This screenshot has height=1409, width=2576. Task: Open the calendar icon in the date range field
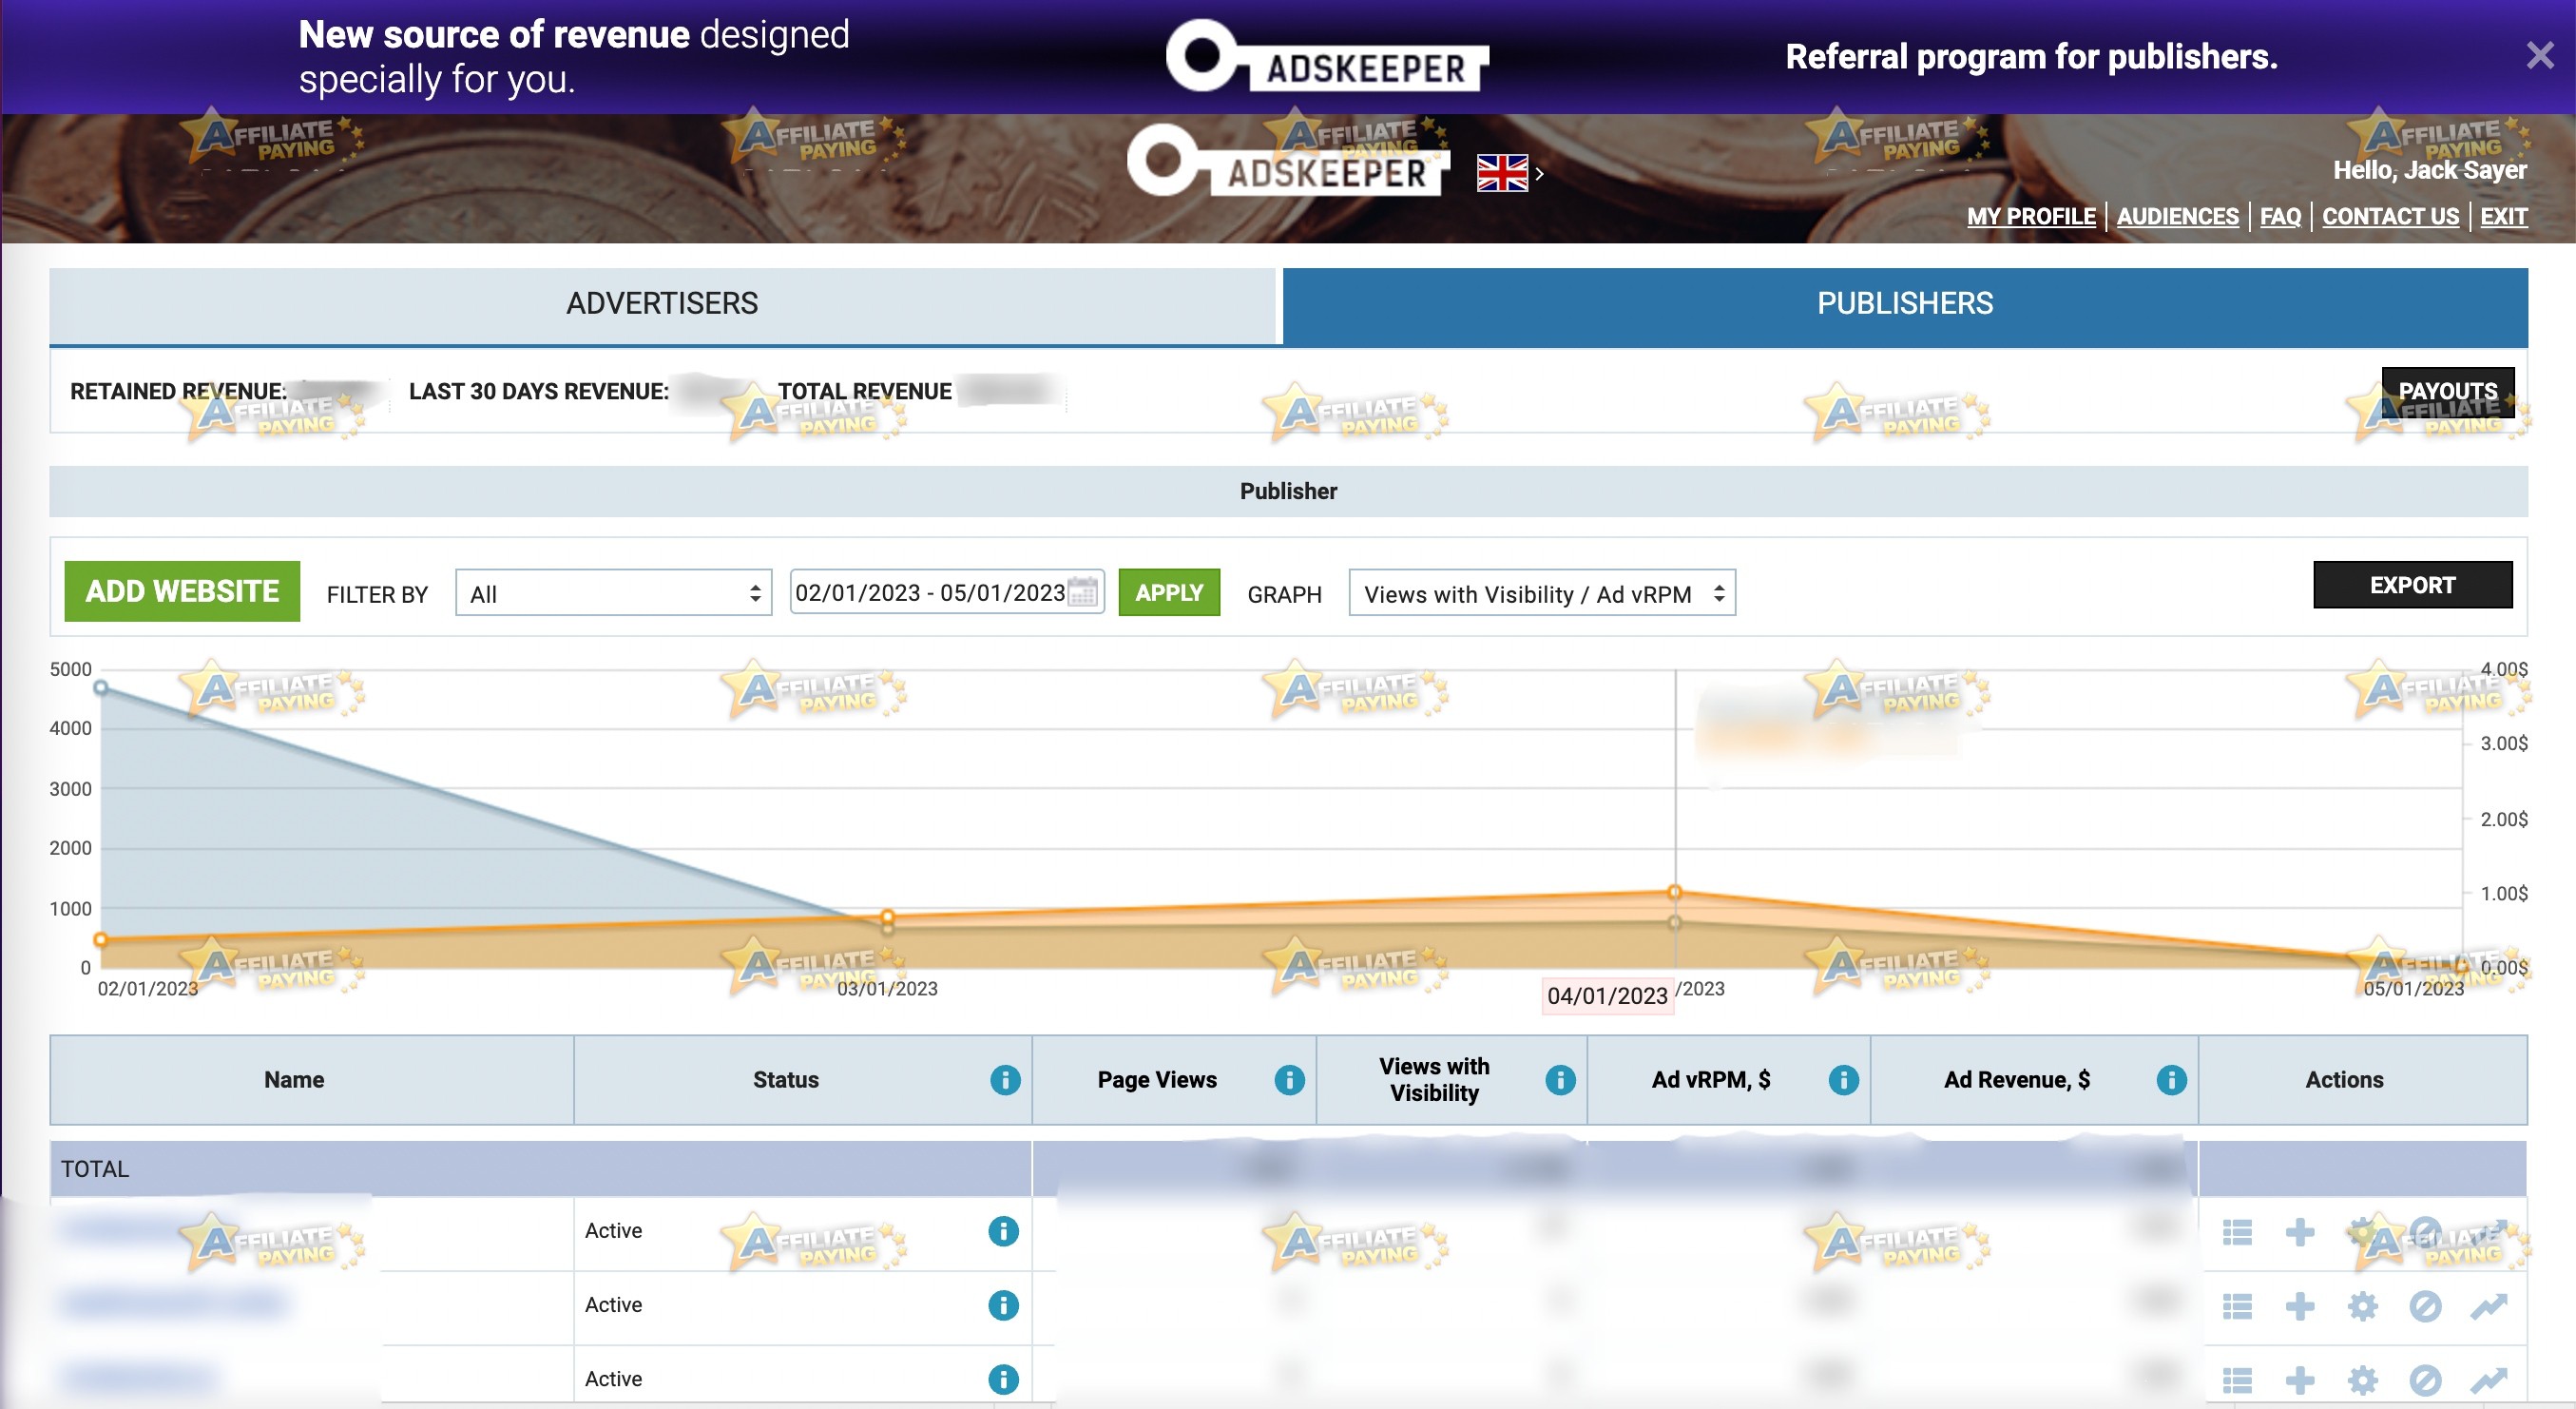pyautogui.click(x=1082, y=592)
